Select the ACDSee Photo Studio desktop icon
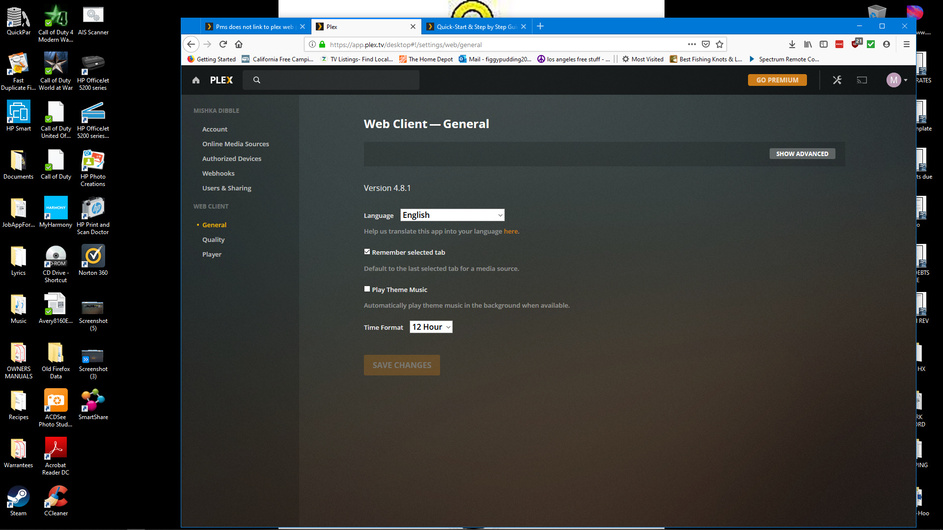Image resolution: width=943 pixels, height=530 pixels. pos(55,408)
